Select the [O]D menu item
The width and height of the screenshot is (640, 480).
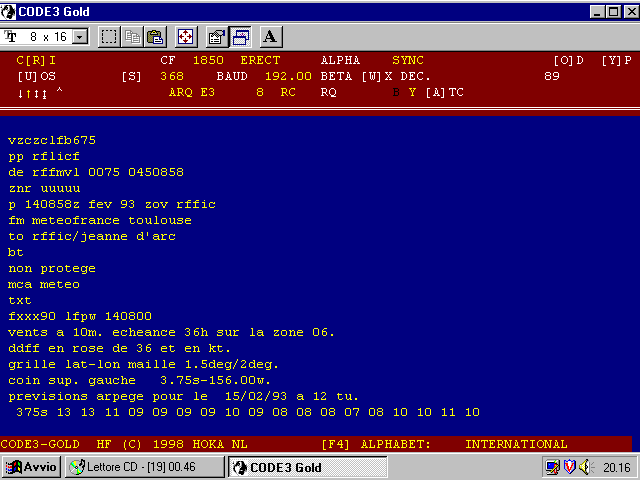[568, 60]
